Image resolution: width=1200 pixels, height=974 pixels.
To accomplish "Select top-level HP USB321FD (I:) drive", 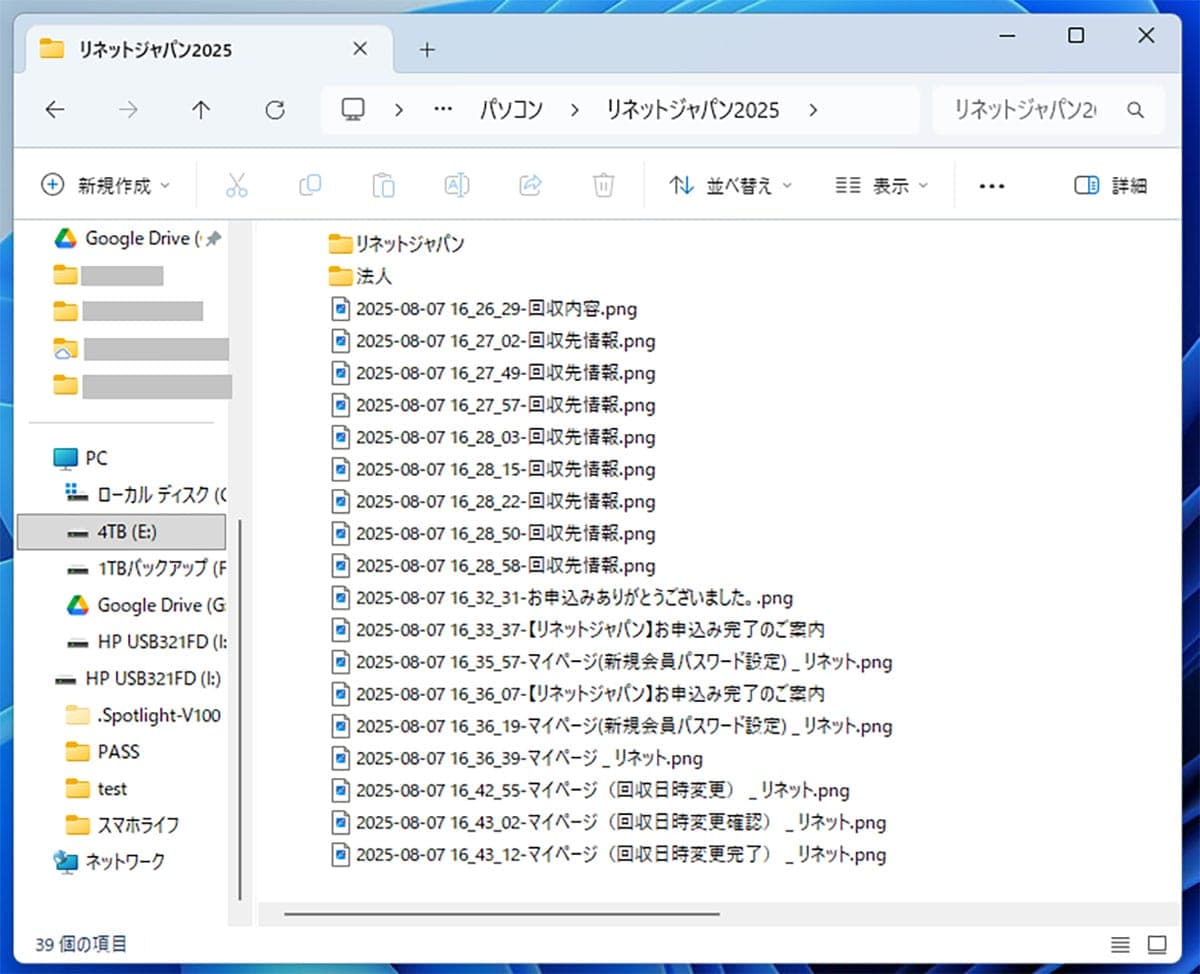I will pos(139,678).
